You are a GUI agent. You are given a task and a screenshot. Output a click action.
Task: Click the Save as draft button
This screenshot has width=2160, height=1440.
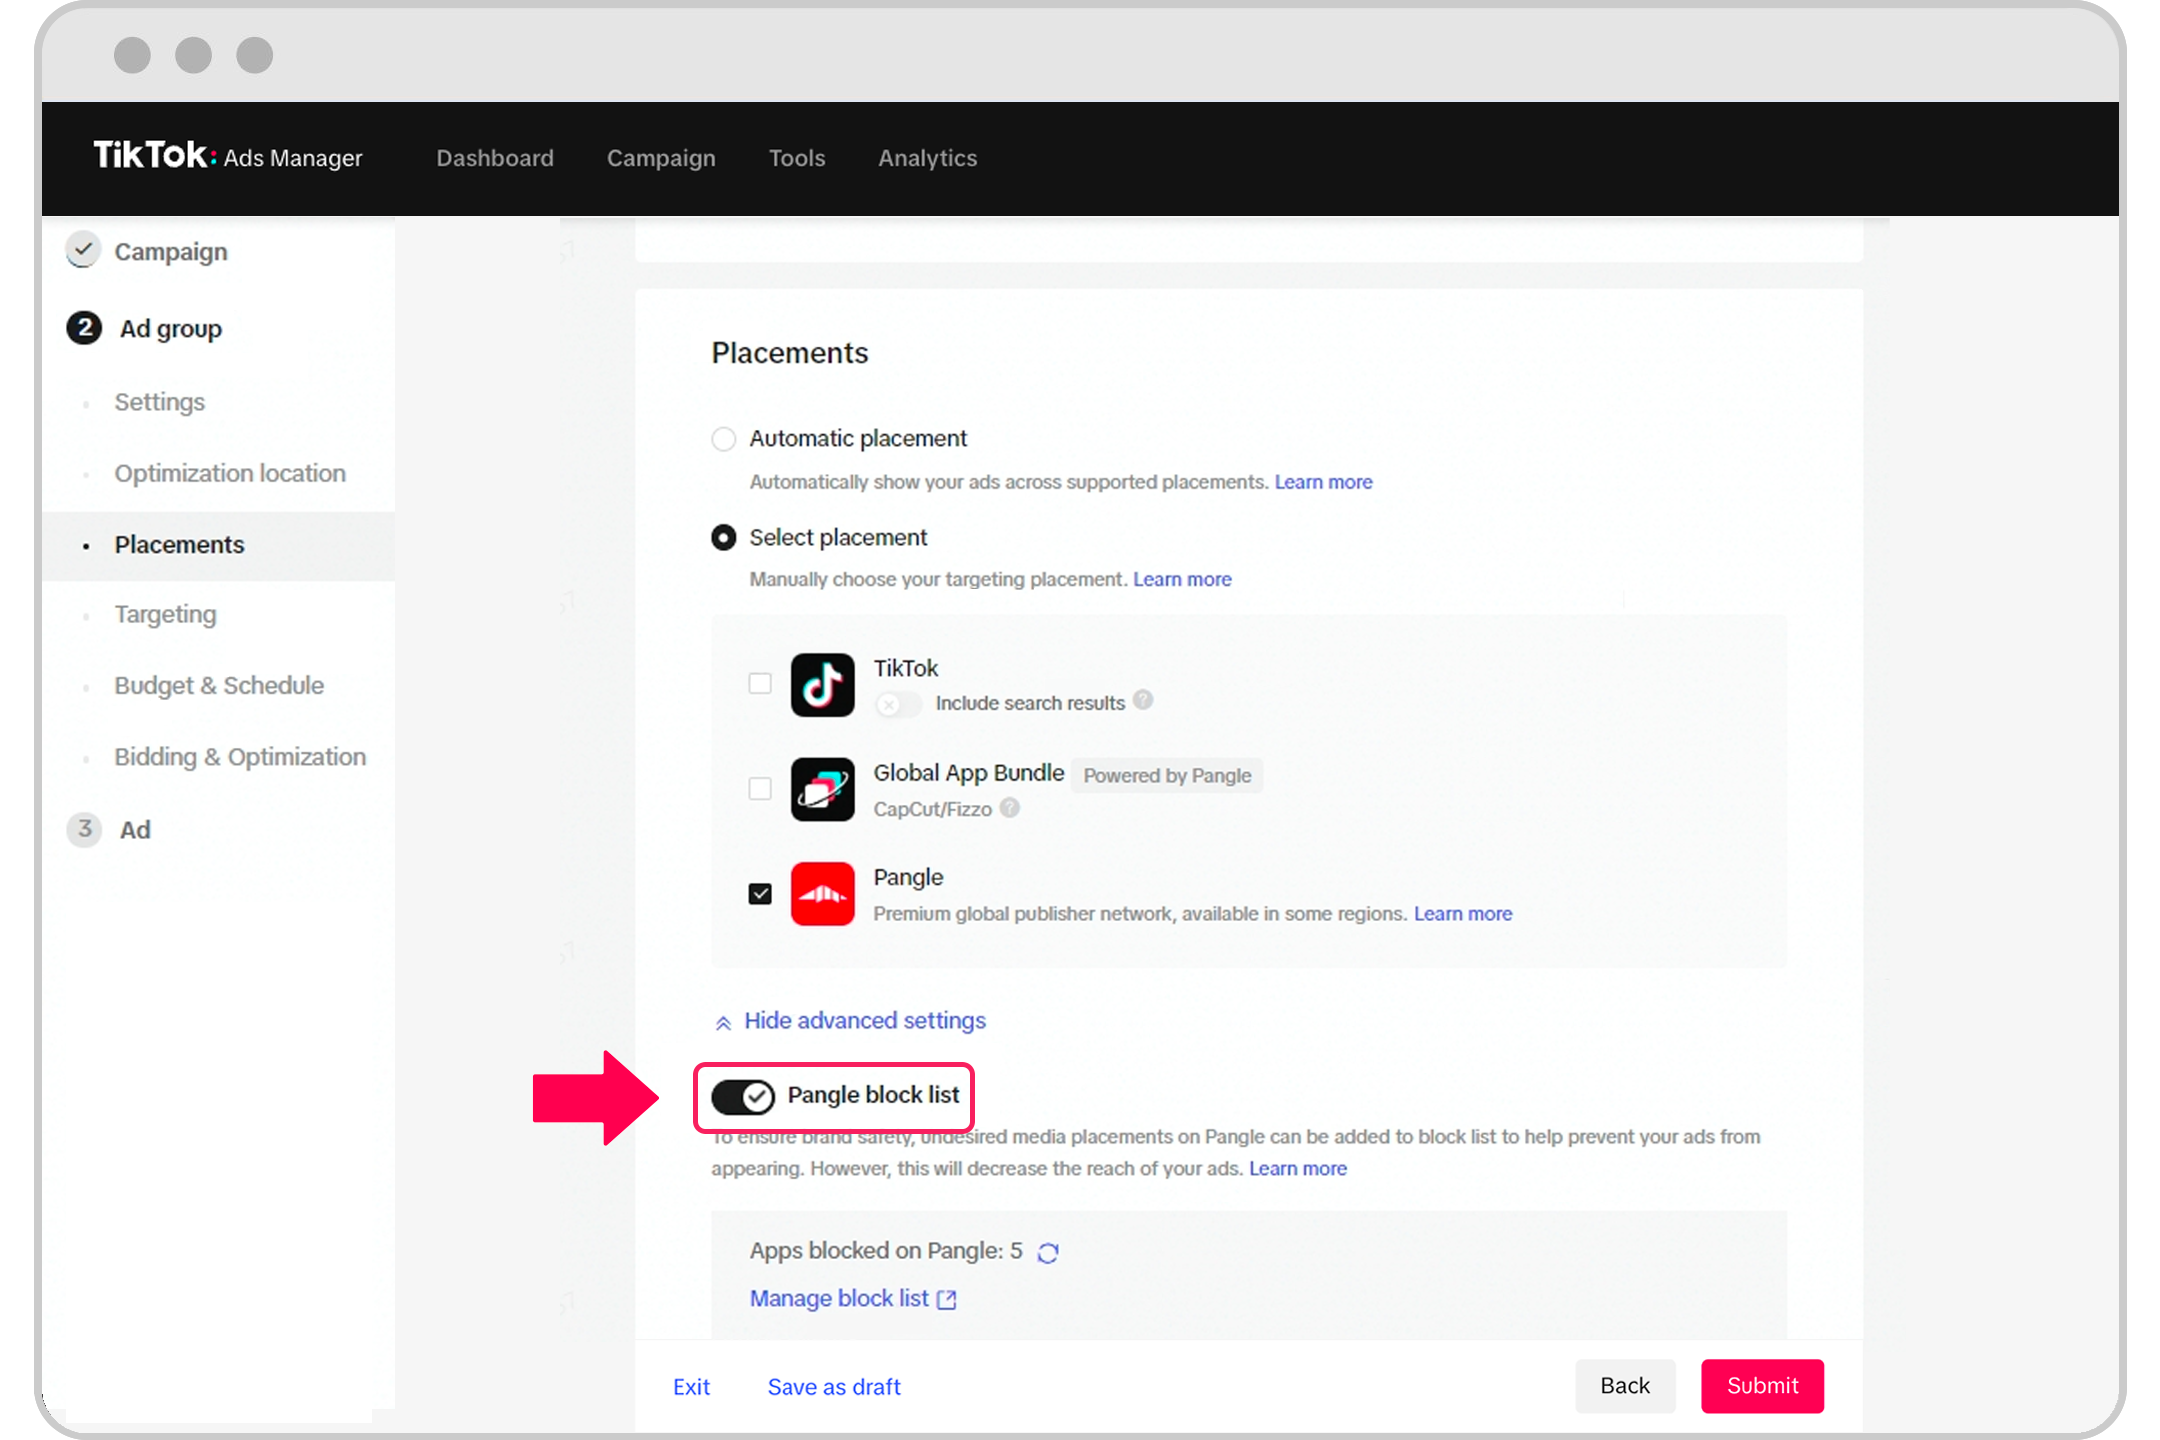coord(832,1385)
